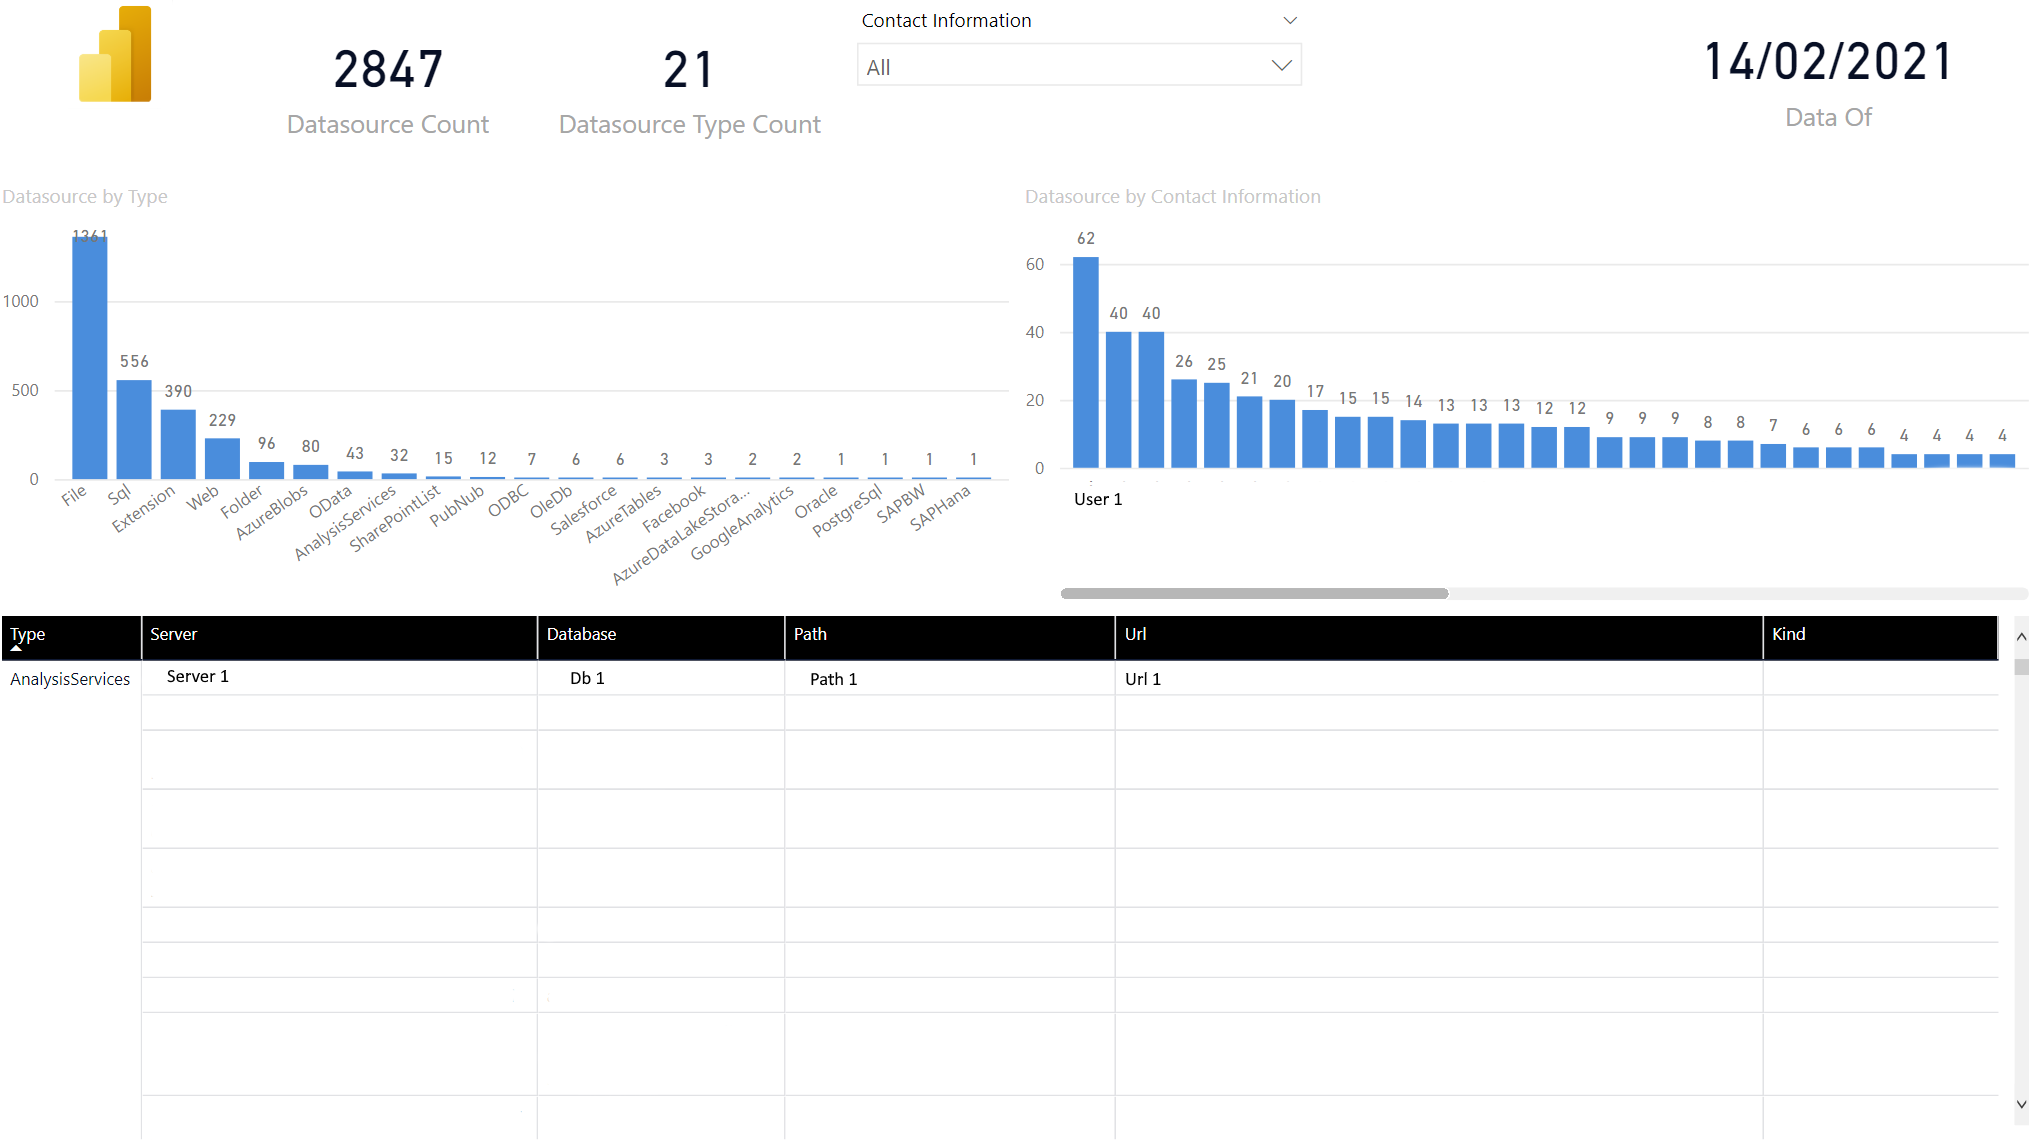The image size is (2036, 1146).
Task: Collapse the Contact Information slicer header chevron
Action: click(x=1290, y=20)
